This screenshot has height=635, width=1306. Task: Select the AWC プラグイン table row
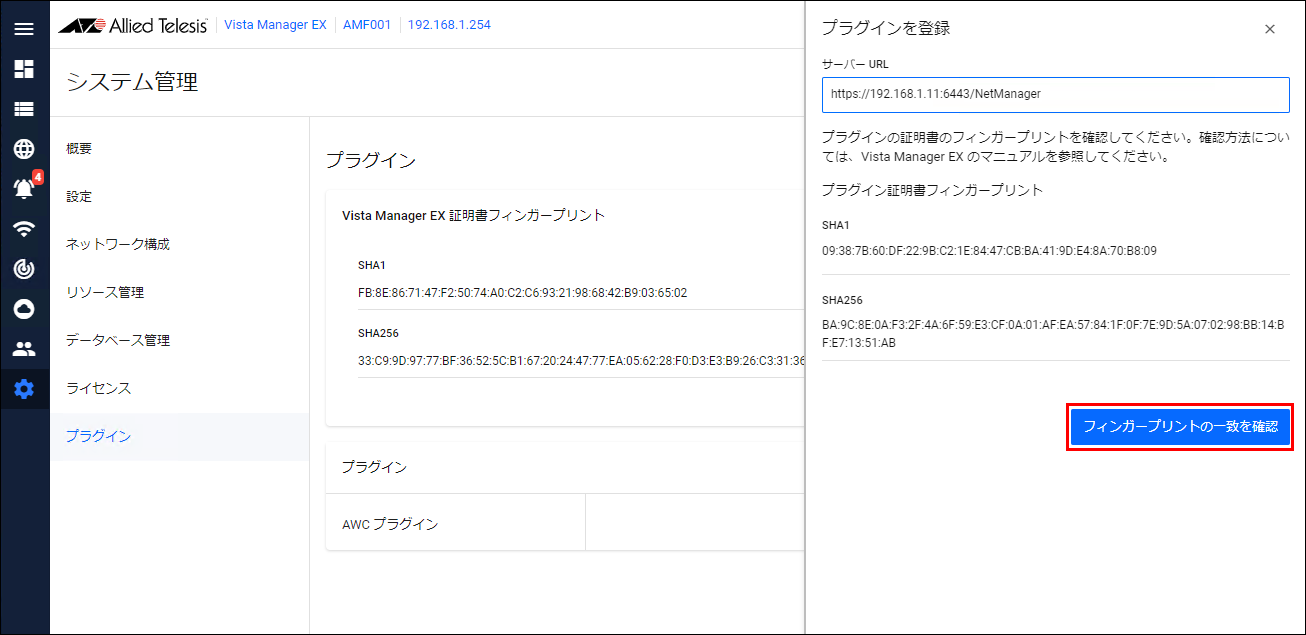coord(565,522)
